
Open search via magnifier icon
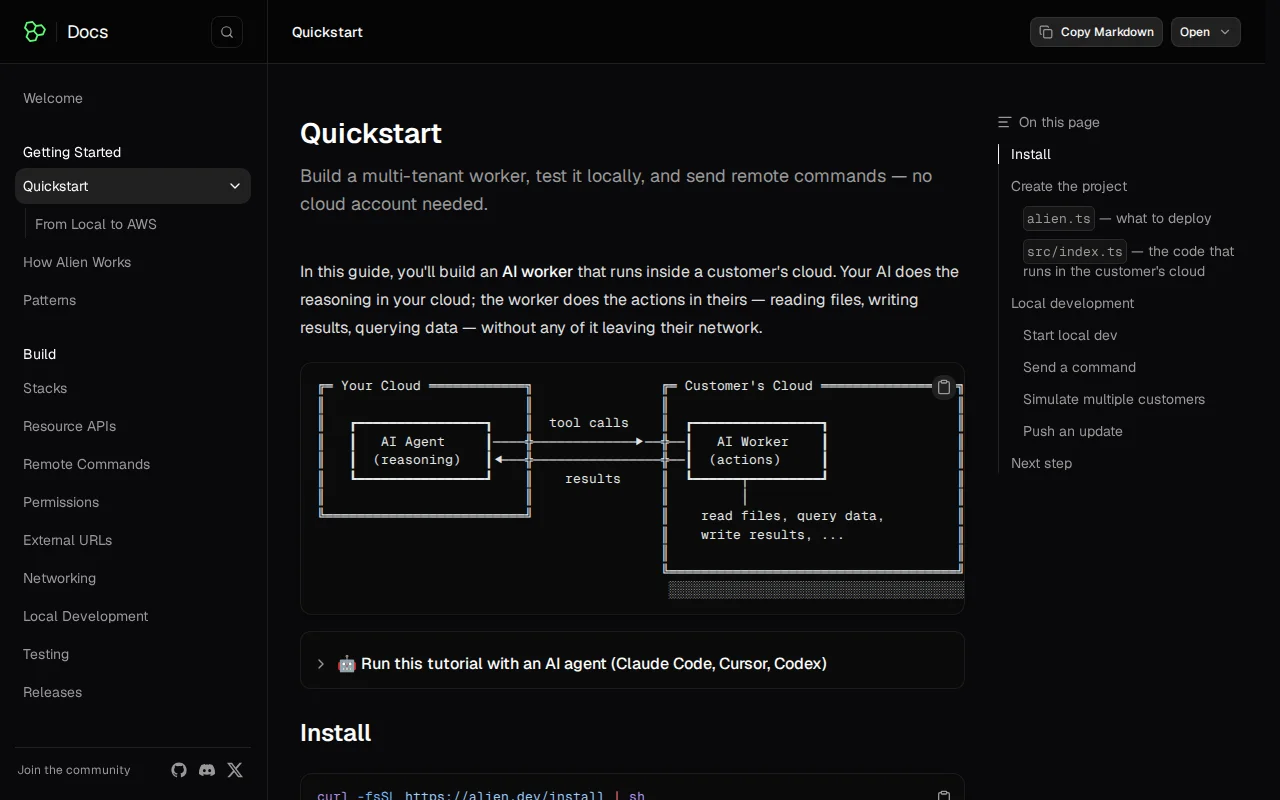pos(227,32)
